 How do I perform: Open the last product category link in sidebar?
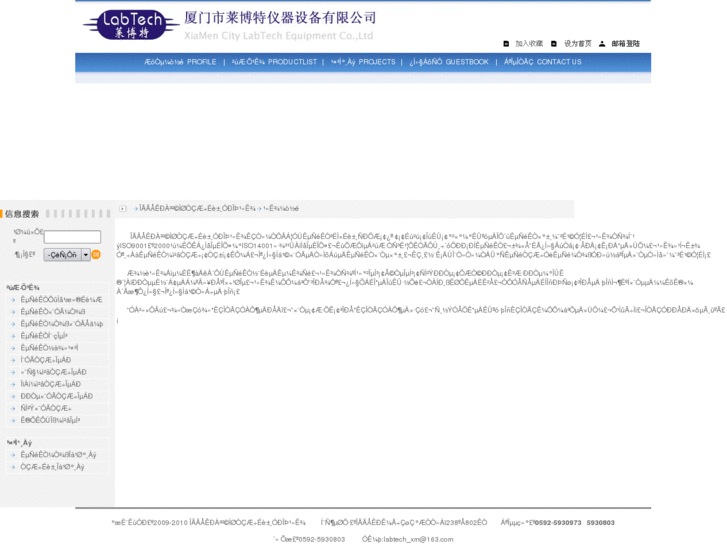50,420
